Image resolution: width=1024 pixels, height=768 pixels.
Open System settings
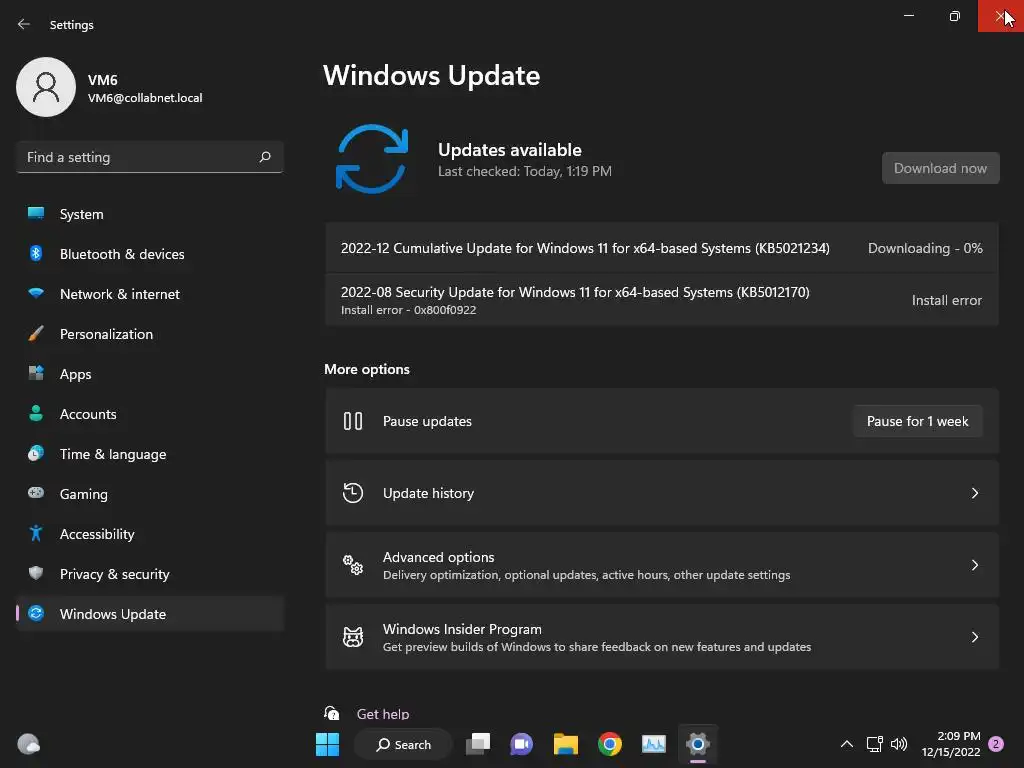[x=150, y=214]
